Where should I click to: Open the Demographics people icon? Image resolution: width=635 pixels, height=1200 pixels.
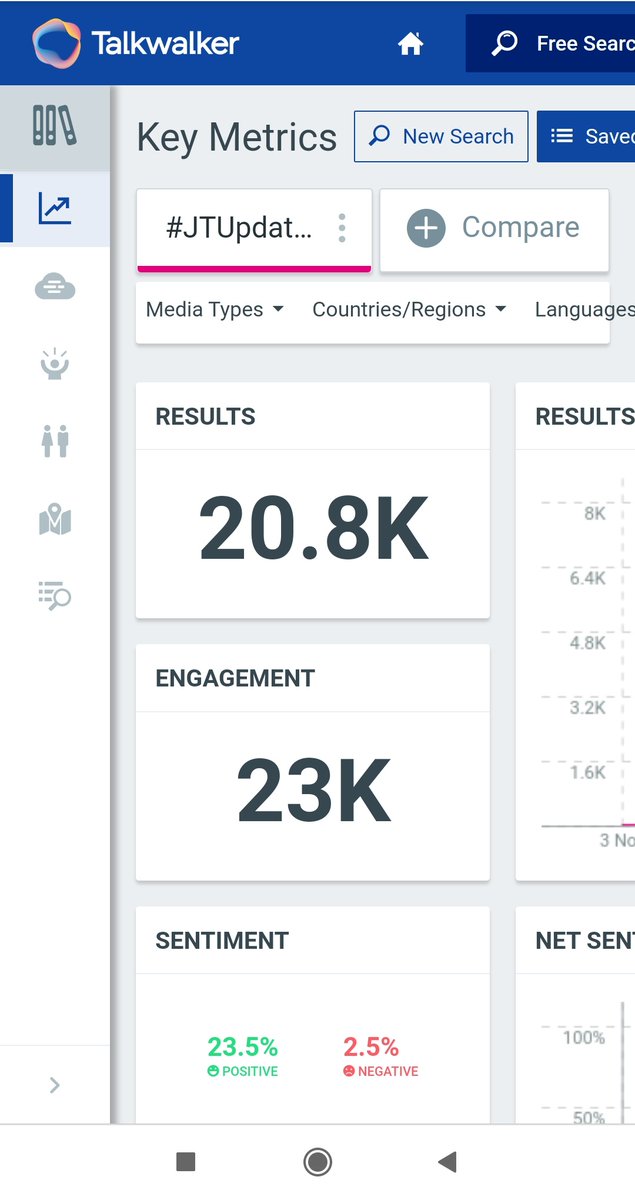[55, 441]
